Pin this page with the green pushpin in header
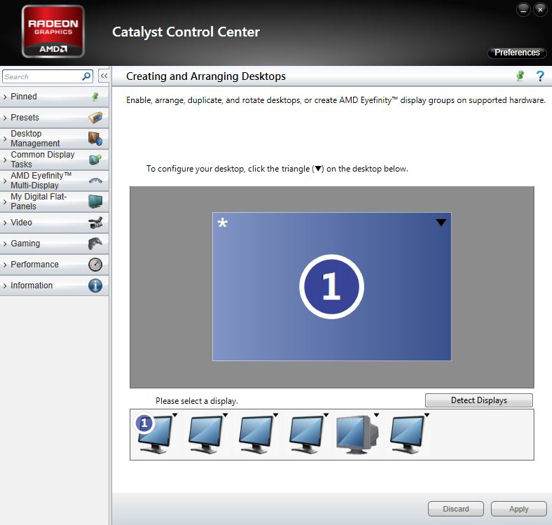552x525 pixels. 520,75
